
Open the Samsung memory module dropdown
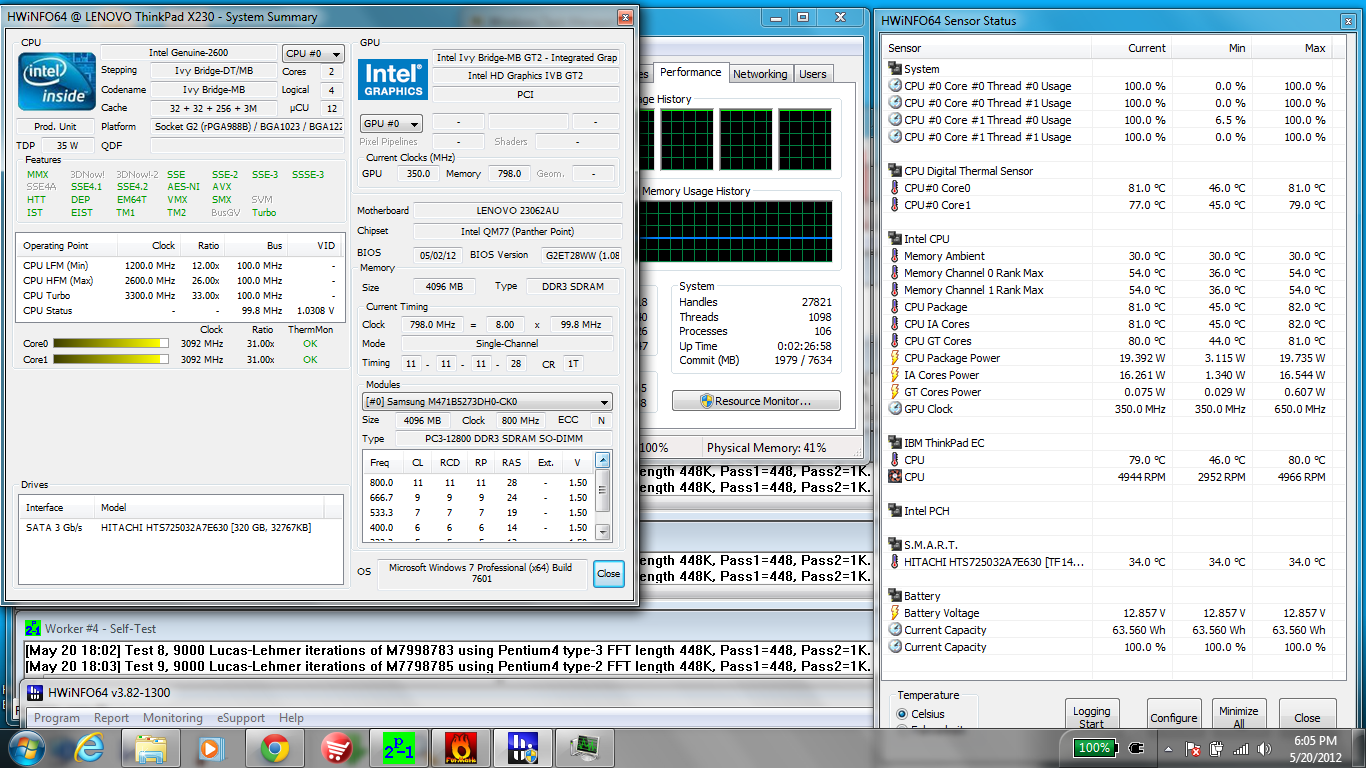tap(487, 402)
